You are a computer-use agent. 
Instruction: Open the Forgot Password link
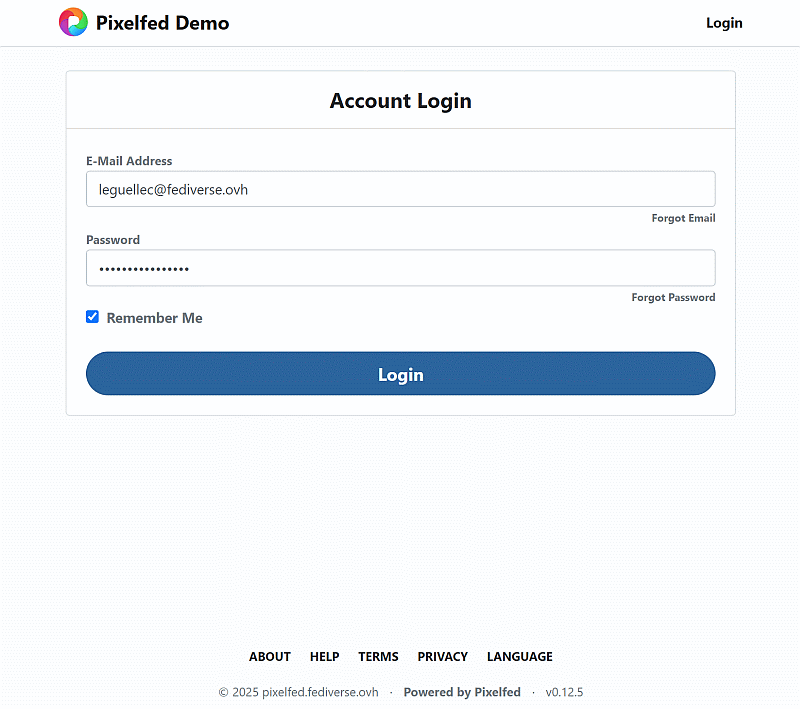pos(673,297)
